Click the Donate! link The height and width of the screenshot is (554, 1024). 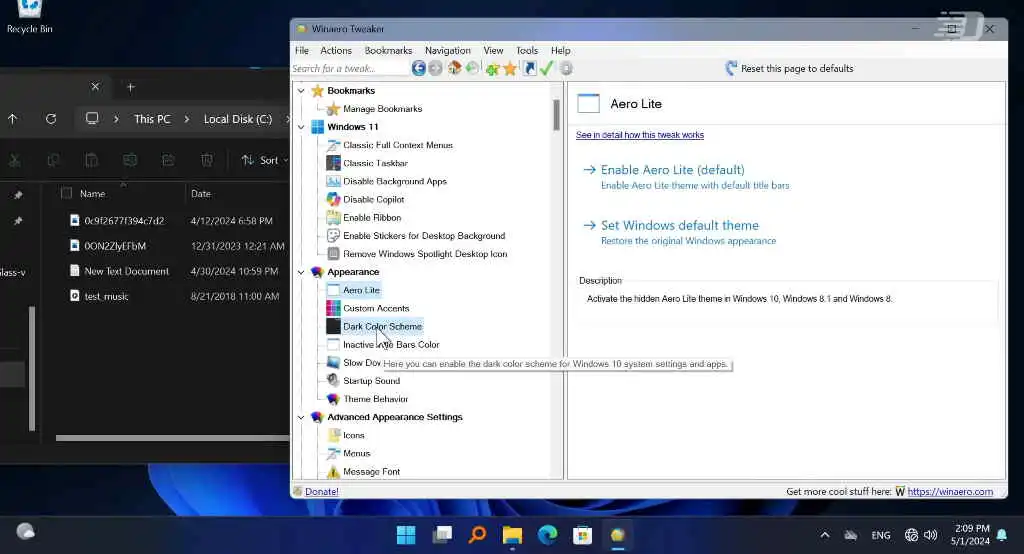click(x=321, y=491)
